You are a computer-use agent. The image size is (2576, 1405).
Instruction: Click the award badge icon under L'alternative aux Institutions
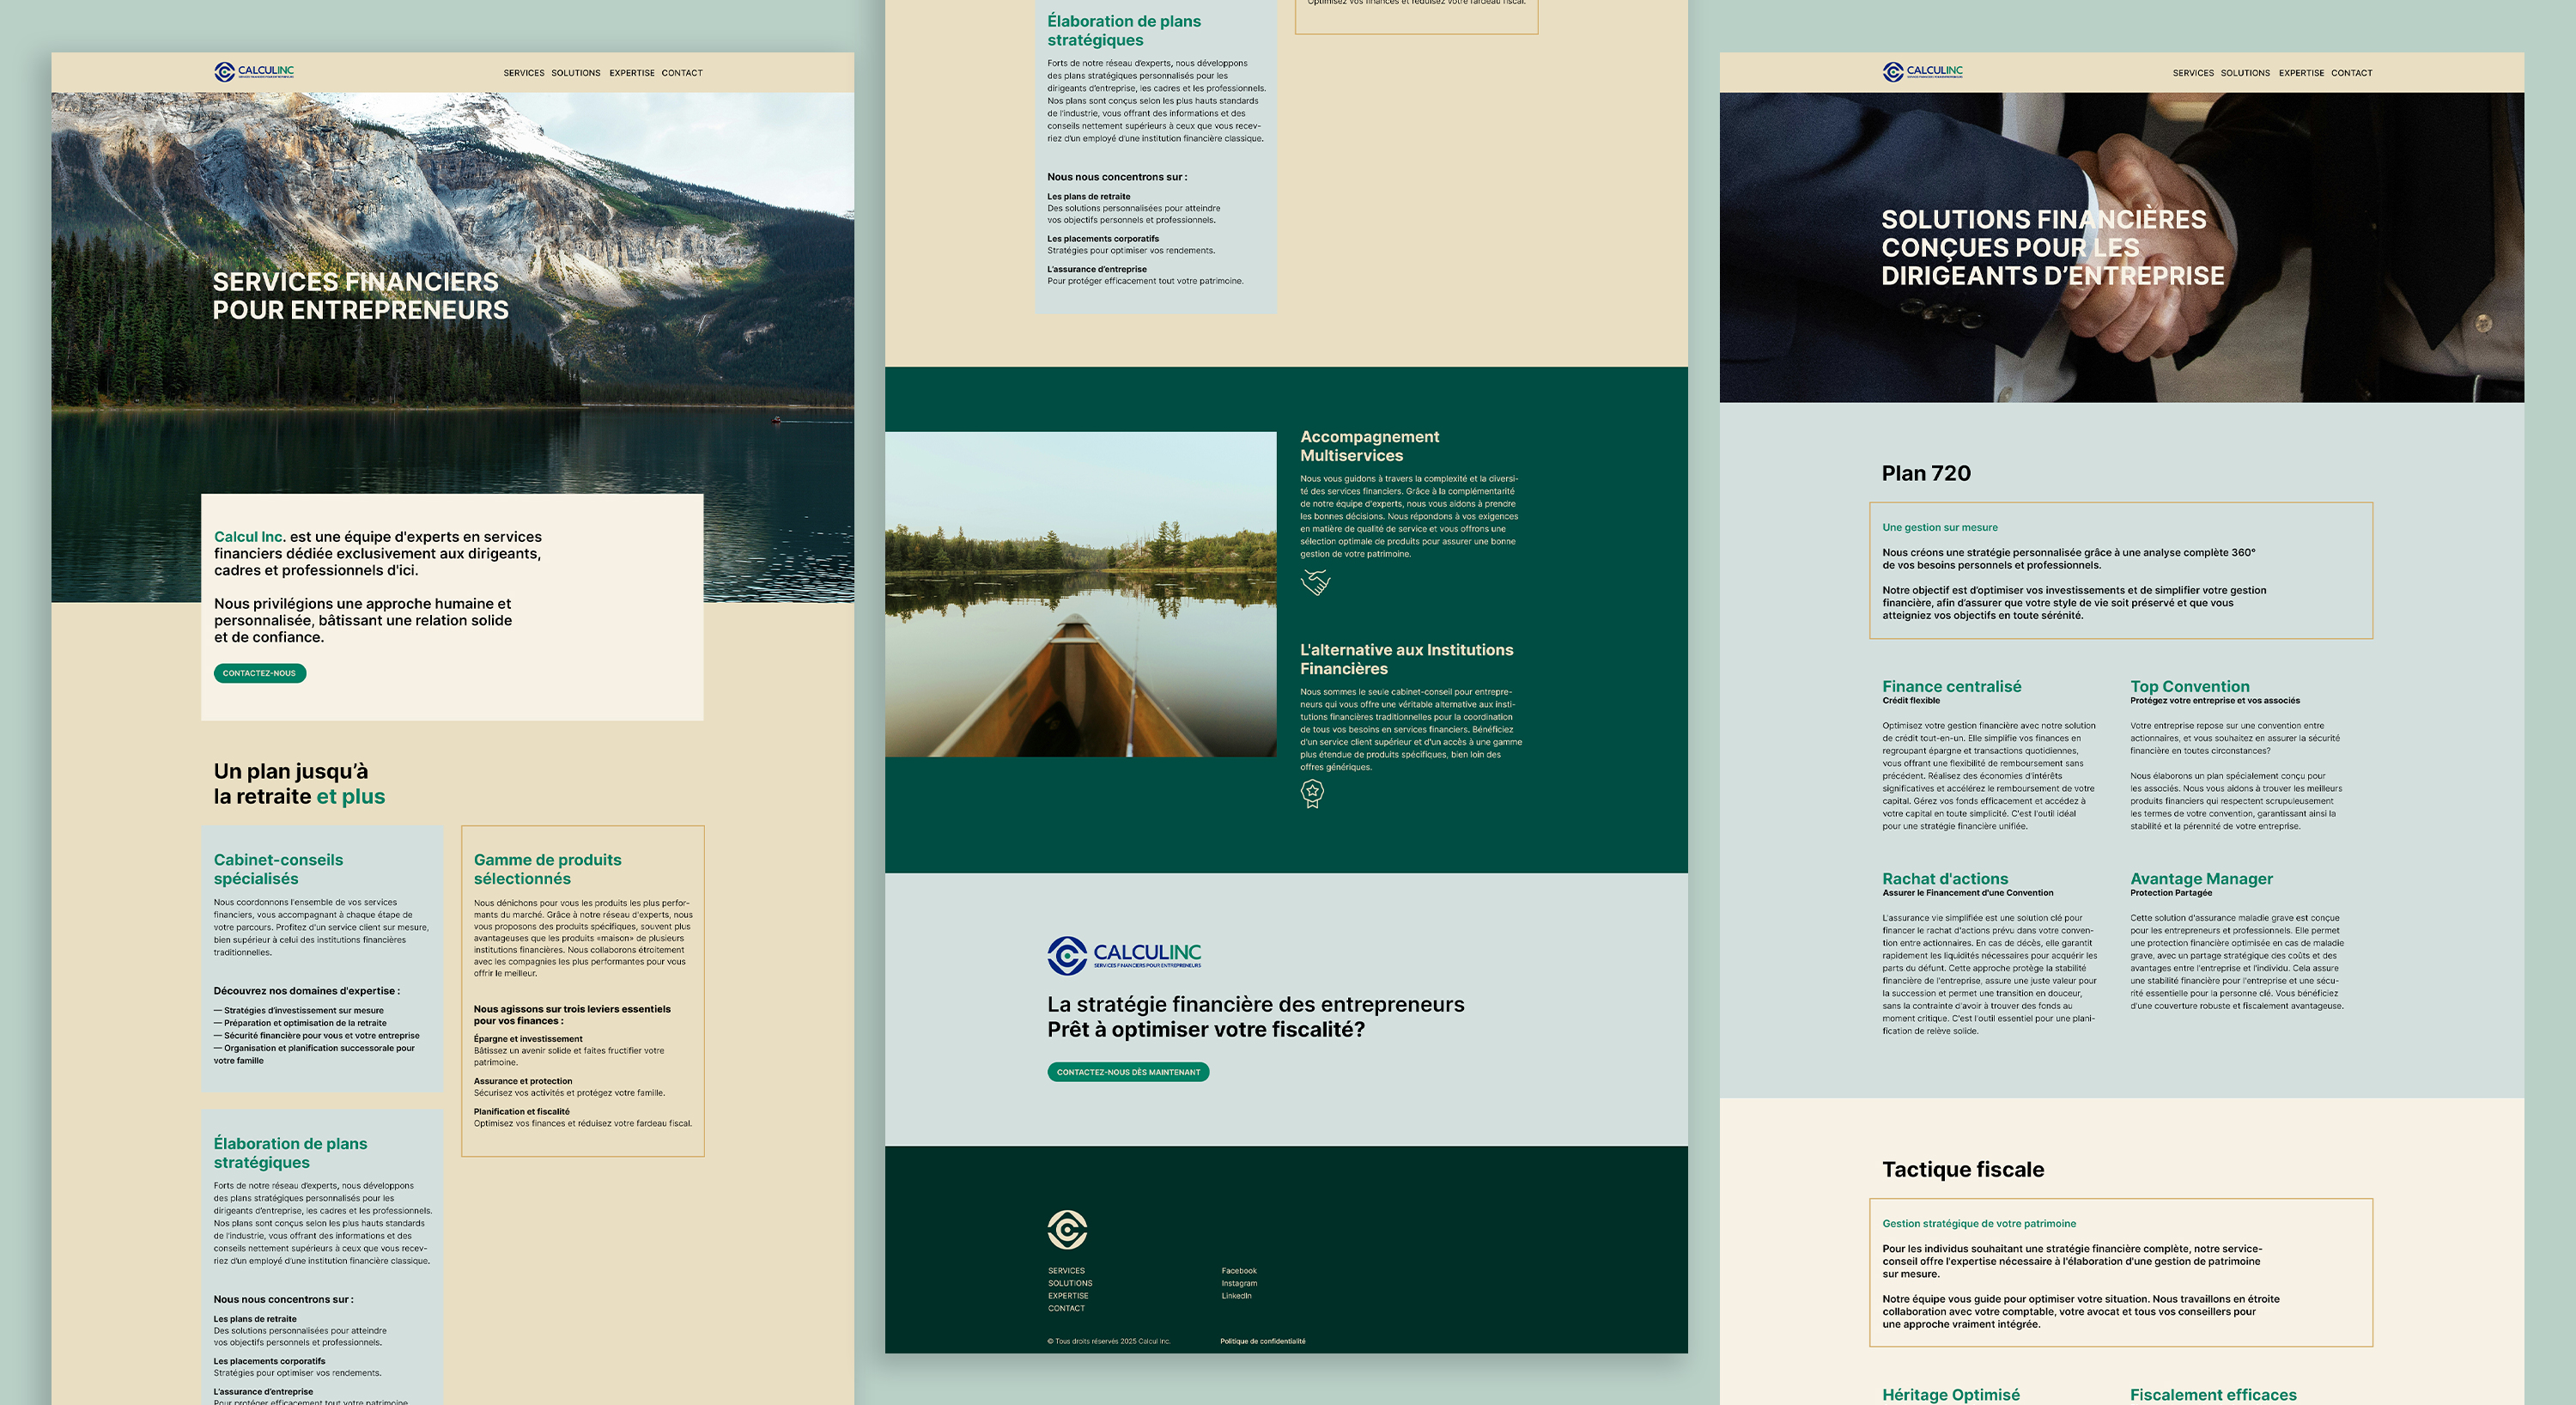[1312, 794]
